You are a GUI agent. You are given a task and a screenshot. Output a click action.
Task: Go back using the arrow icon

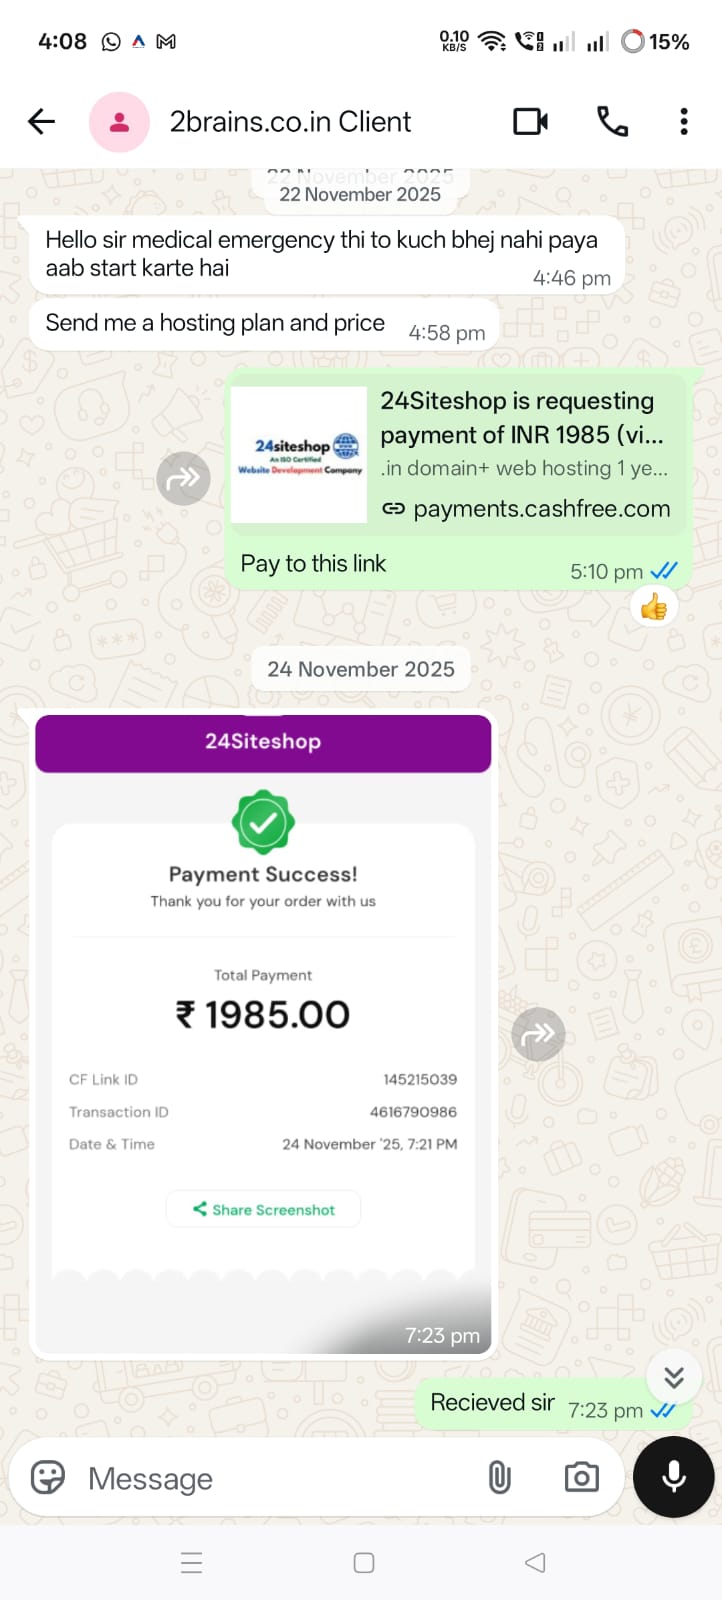pyautogui.click(x=42, y=122)
